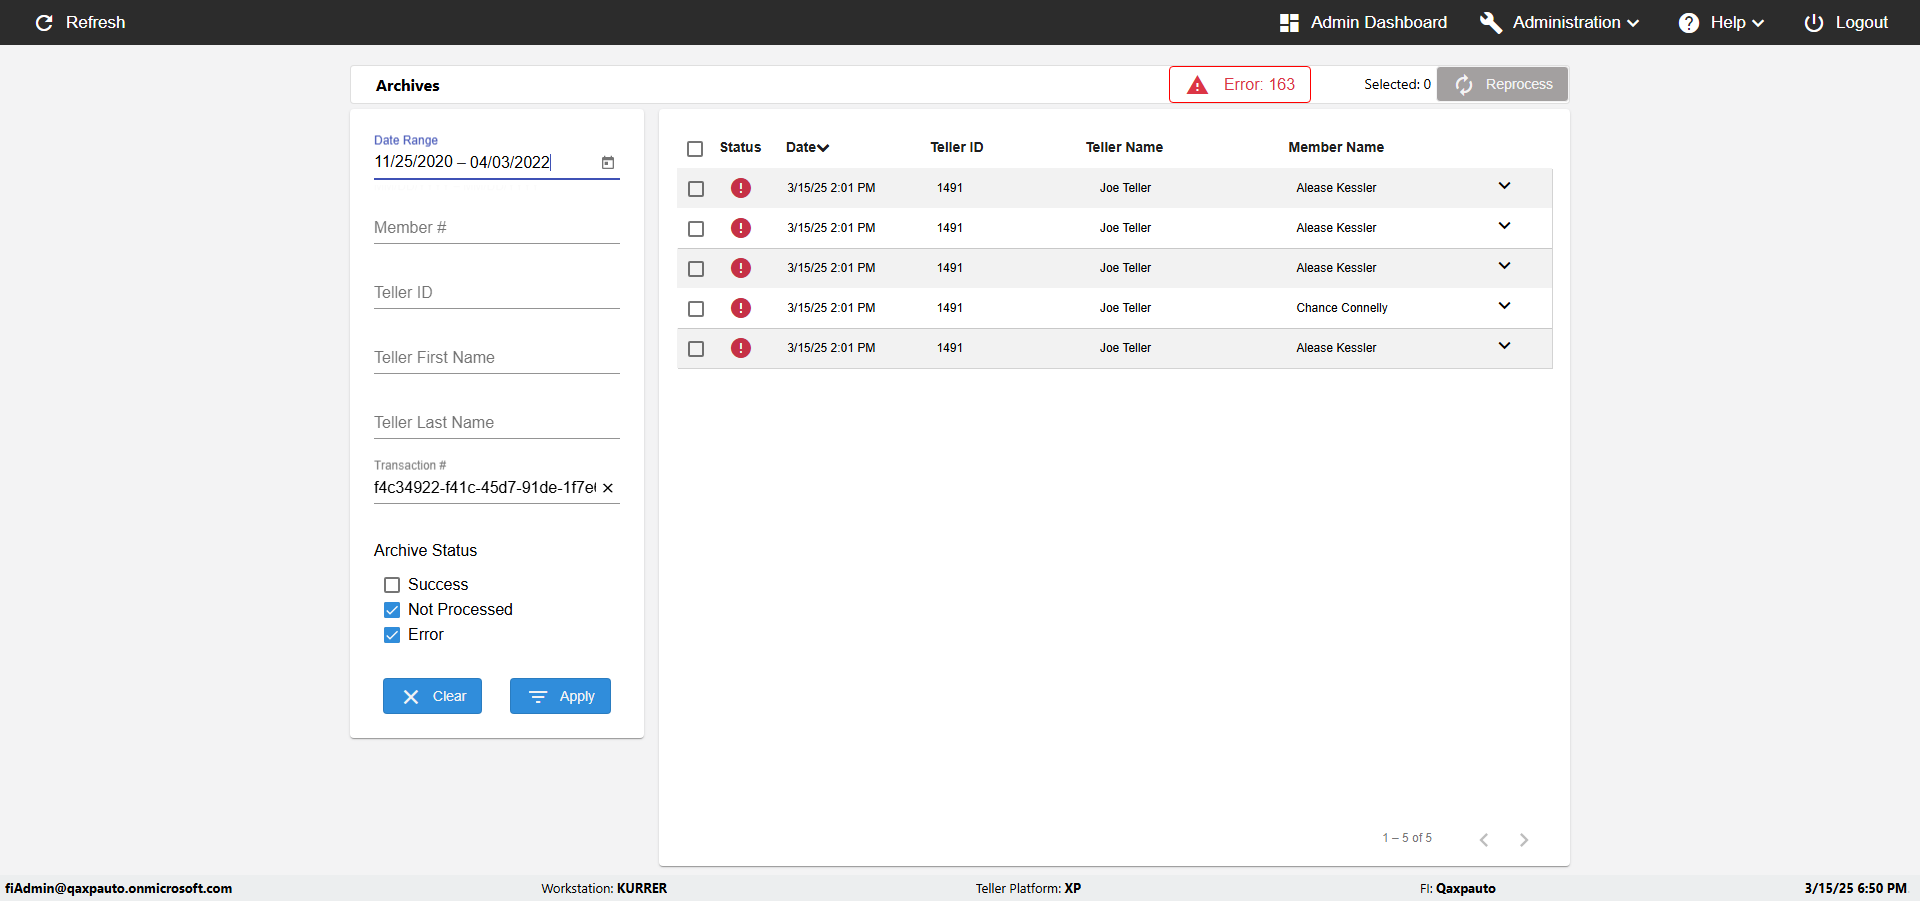Uncheck the Not Processed status filter
Viewport: 1920px width, 901px height.
[392, 610]
